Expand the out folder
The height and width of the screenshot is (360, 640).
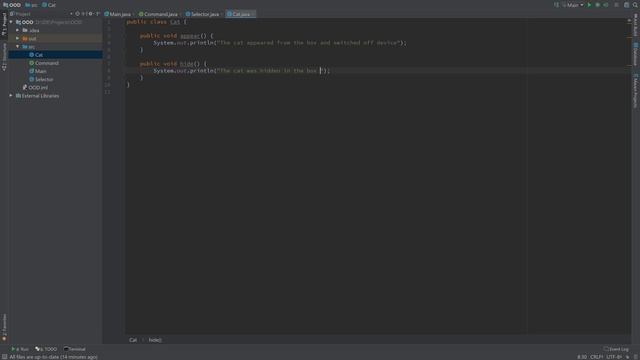point(18,38)
